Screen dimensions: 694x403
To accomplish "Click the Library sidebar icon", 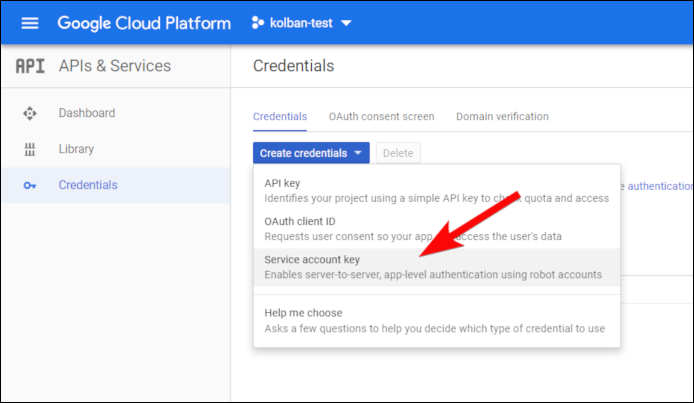I will click(30, 150).
